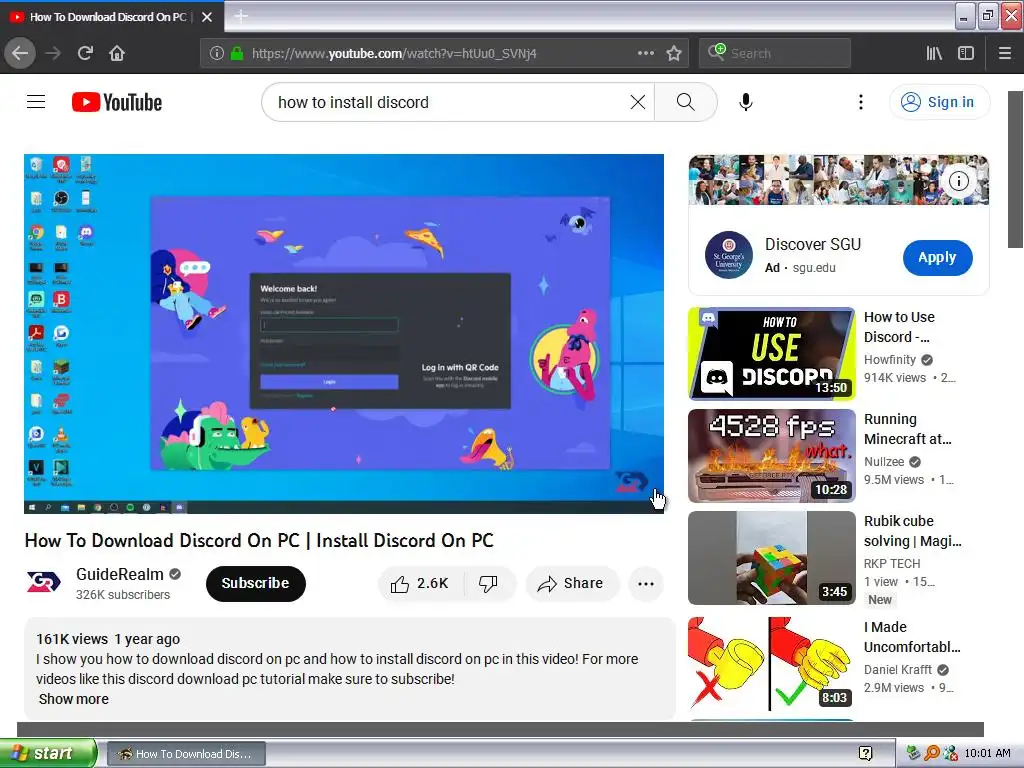The width and height of the screenshot is (1024, 768).
Task: Open the Windows Start button
Action: point(48,753)
